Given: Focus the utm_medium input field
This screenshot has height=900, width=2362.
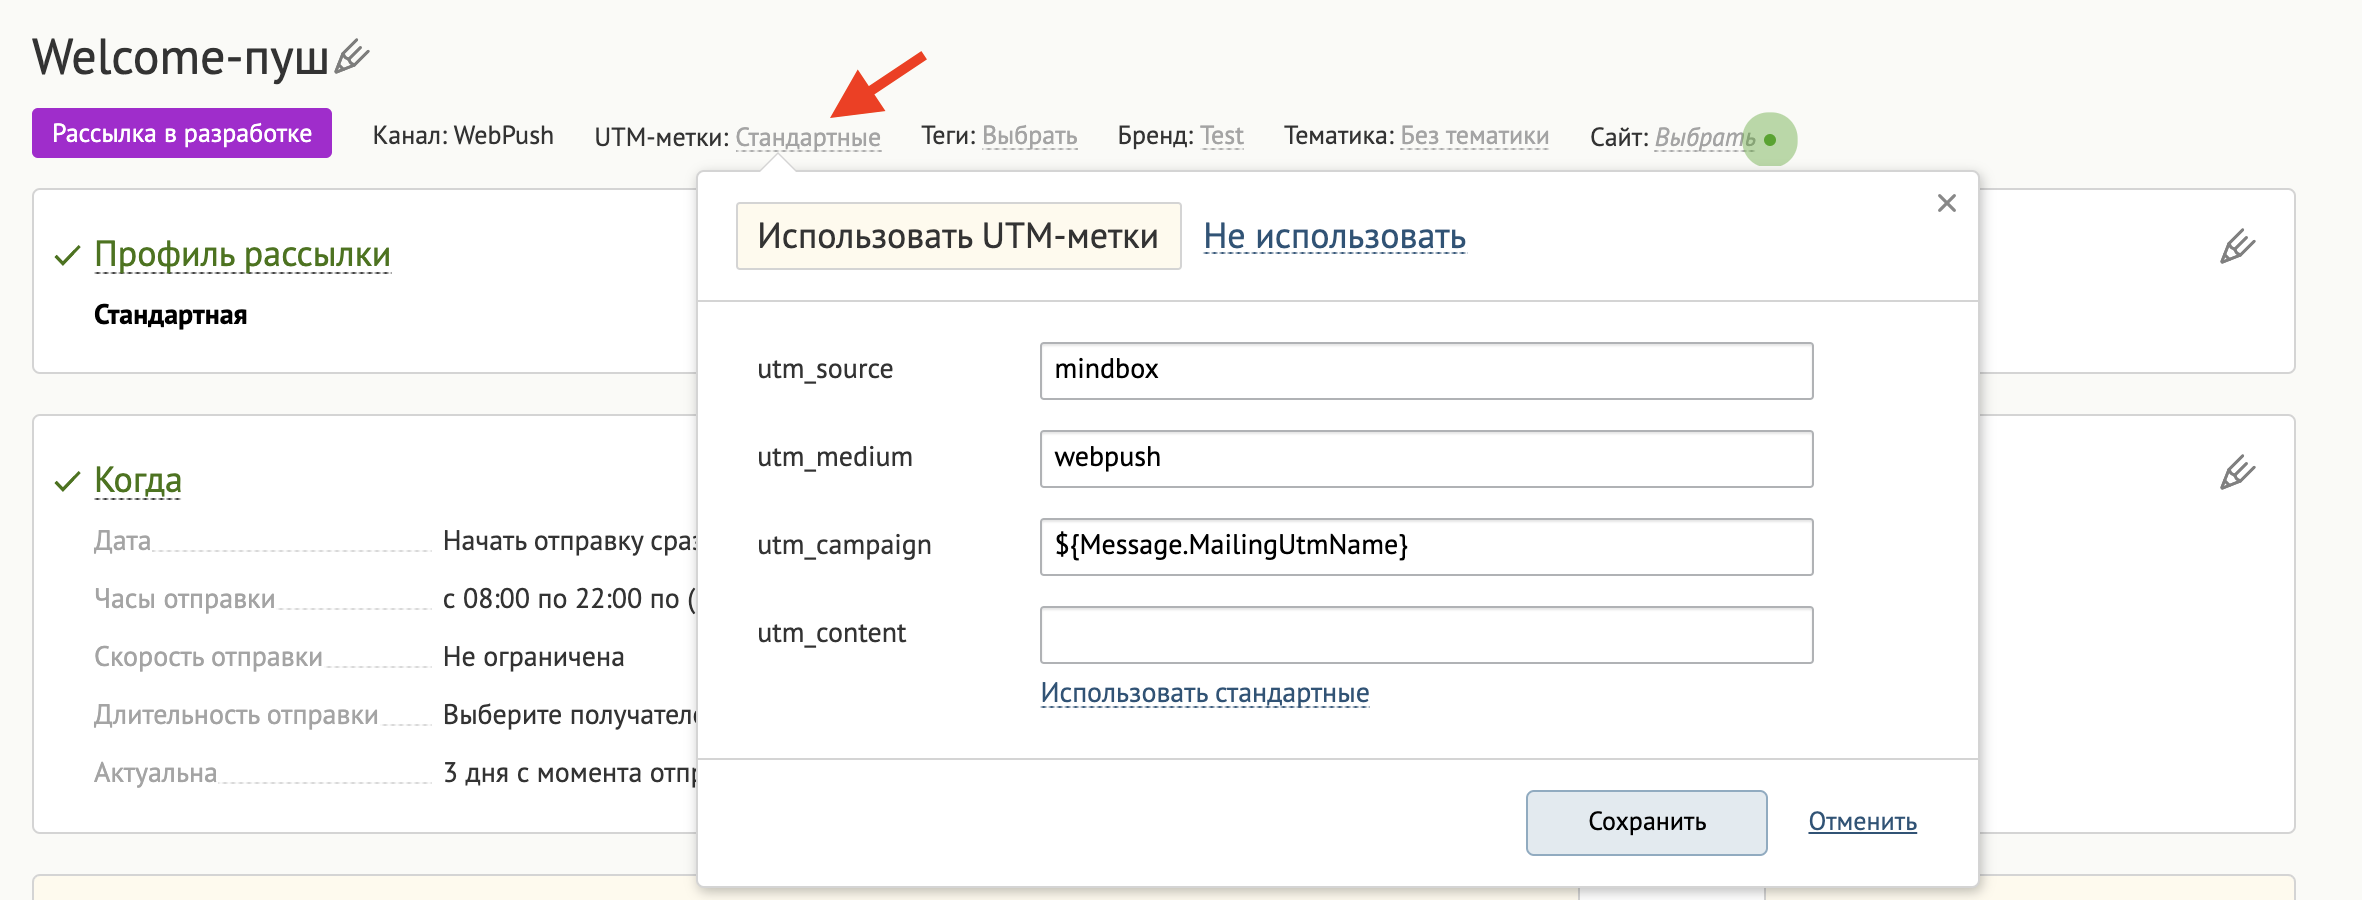Looking at the screenshot, I should [1426, 459].
